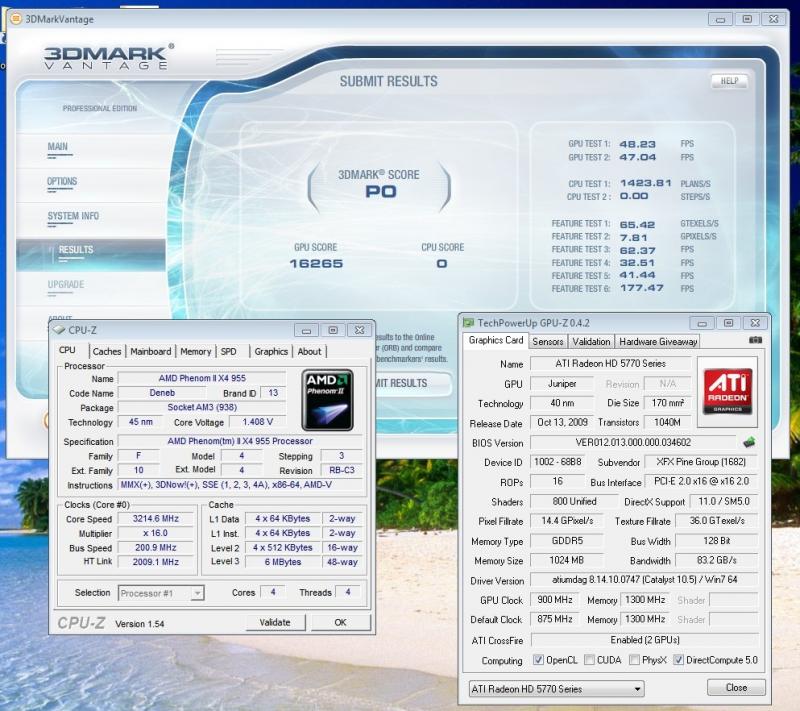
Task: Click the Specification field in CPU-Z
Action: 240,441
